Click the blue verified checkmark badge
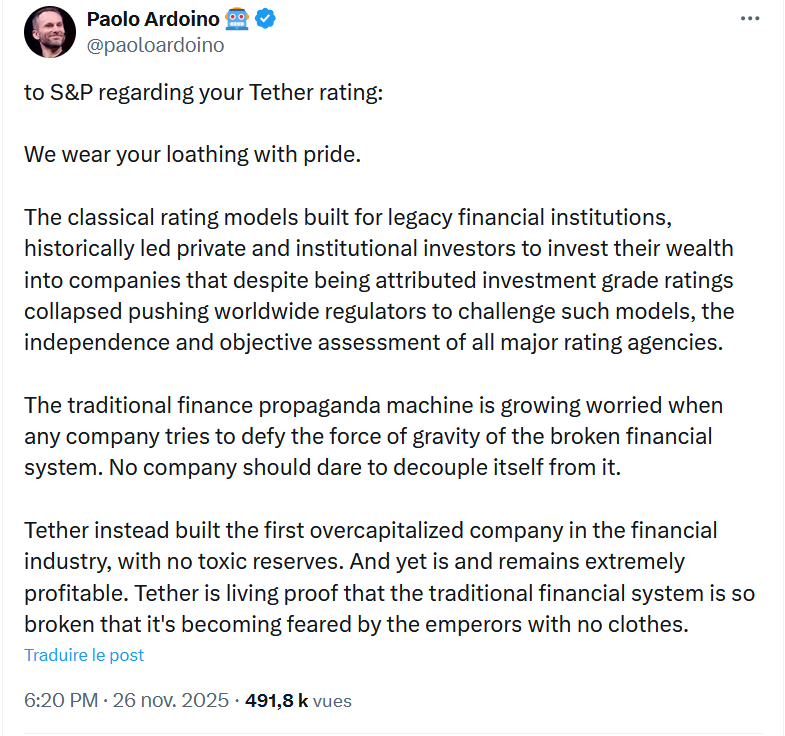Image resolution: width=785 pixels, height=736 pixels. pos(265,19)
